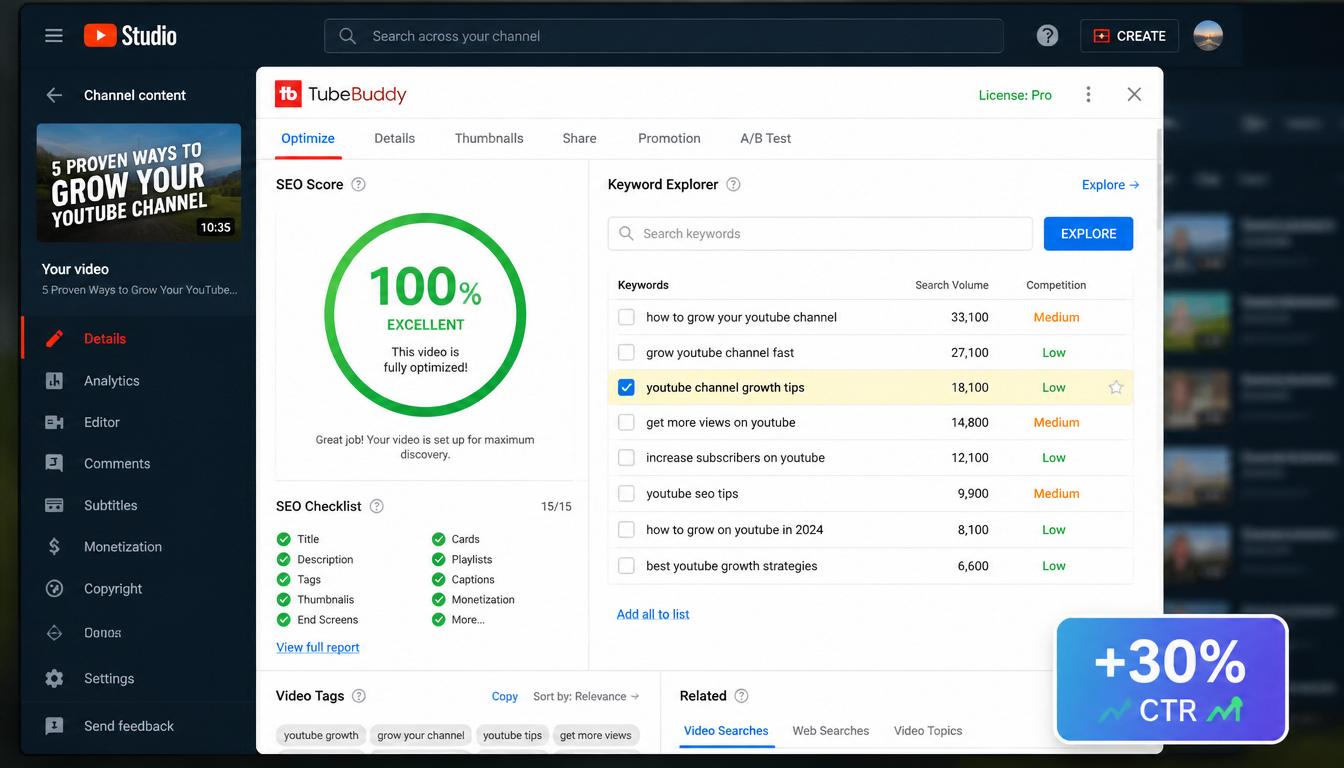This screenshot has height=768, width=1344.
Task: Click the 100% SEO score circle
Action: (x=425, y=316)
